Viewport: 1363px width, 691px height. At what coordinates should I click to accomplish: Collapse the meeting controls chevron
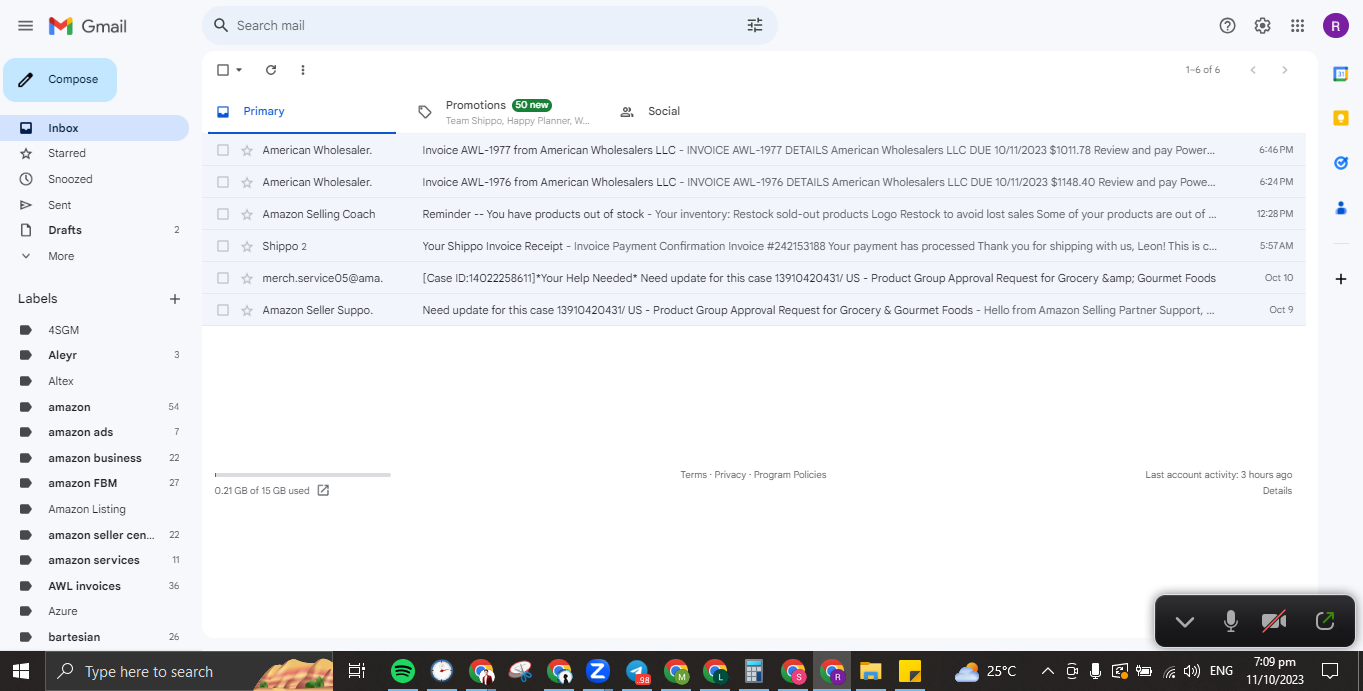pyautogui.click(x=1185, y=621)
